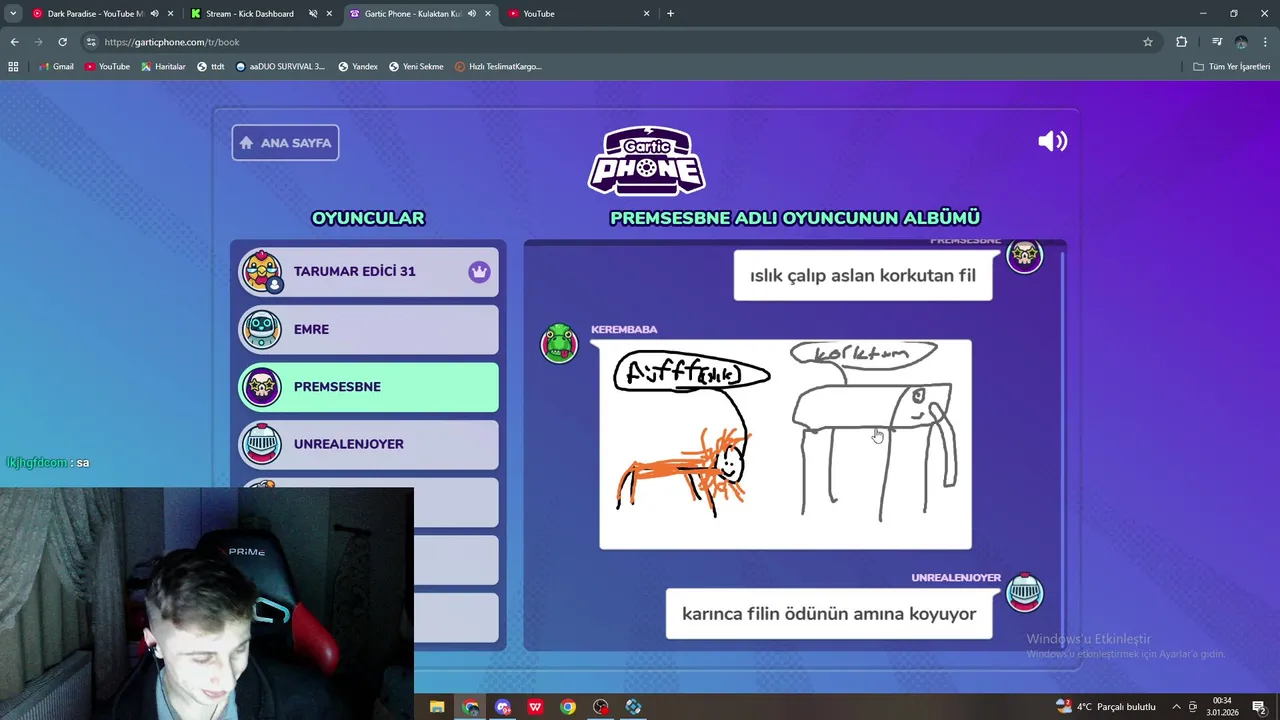Open Windows notification center
1280x720 pixels.
coord(1259,707)
